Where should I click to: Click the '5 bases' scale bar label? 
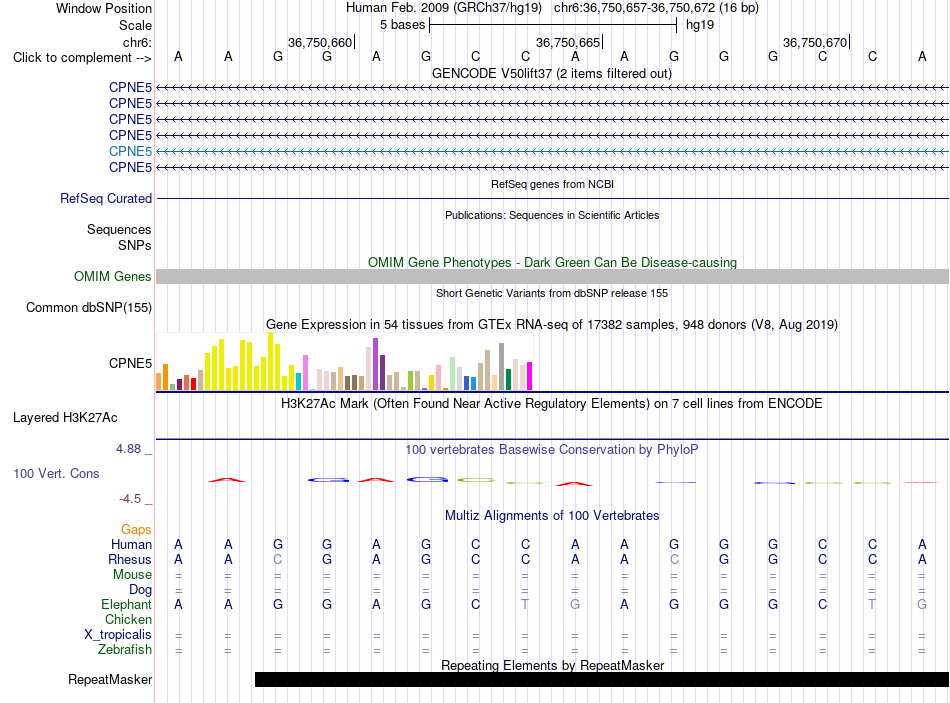[402, 25]
